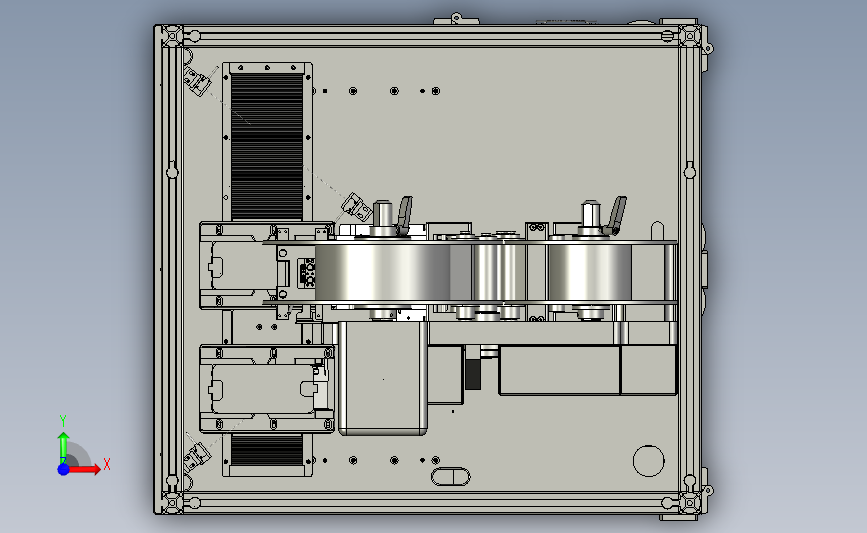Select the wide rectangular cover right of the motor

point(559,370)
